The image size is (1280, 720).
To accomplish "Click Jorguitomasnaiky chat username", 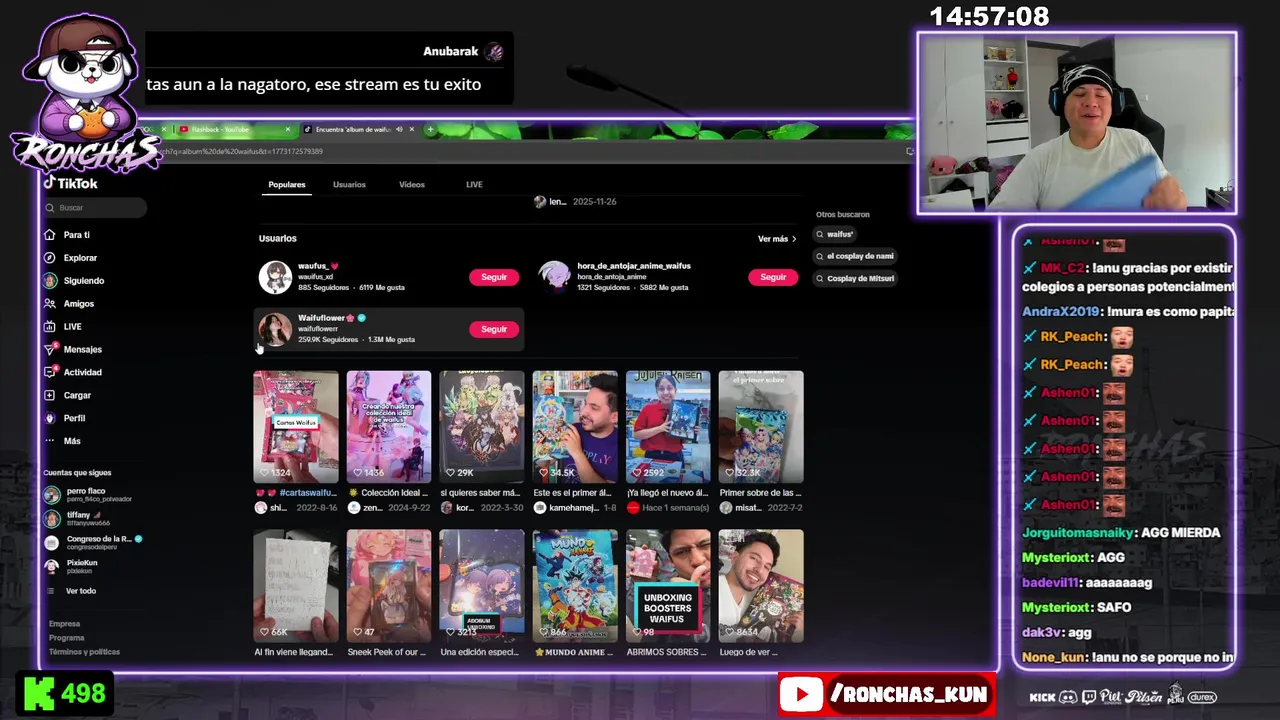I will pyautogui.click(x=1078, y=533).
